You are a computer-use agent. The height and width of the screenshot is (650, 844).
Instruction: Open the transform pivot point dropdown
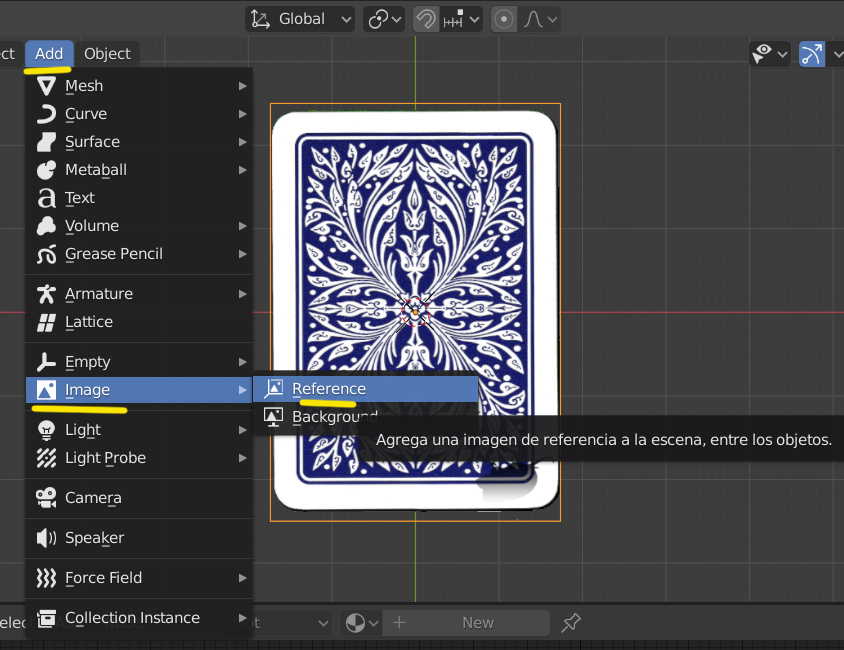click(384, 19)
